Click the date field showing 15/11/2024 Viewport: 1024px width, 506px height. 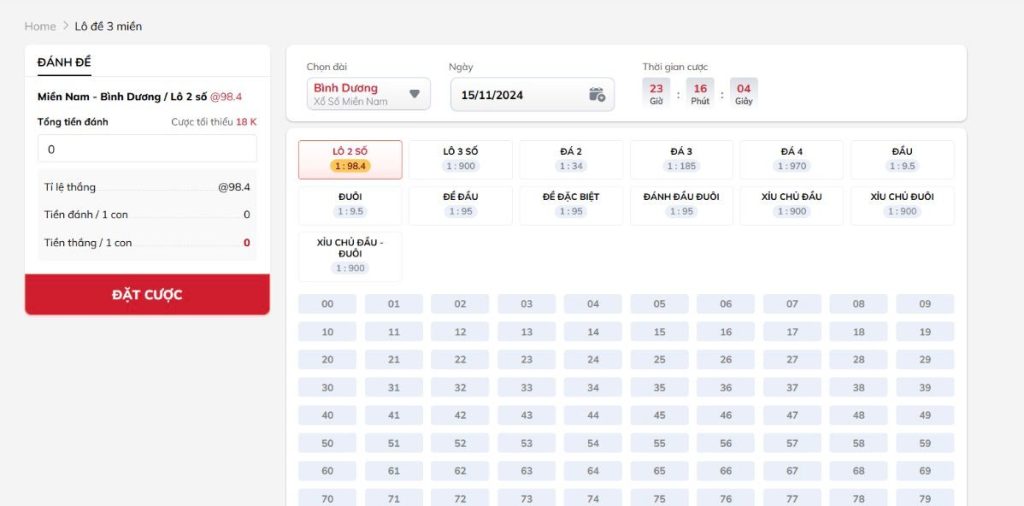520,95
